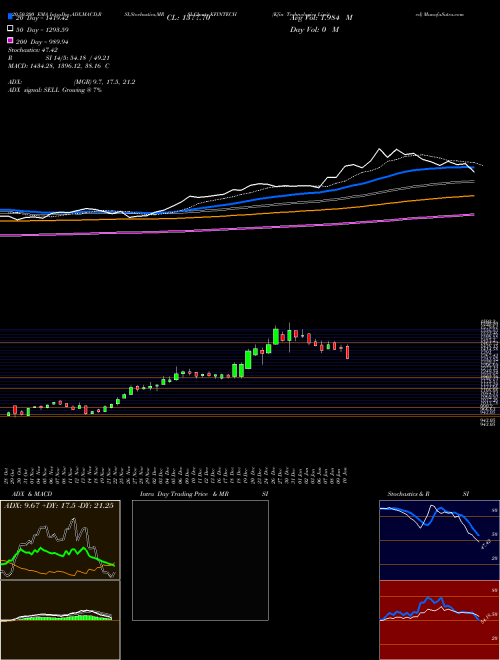Image resolution: width=500 pixels, height=660 pixels.
Task: Open the ADX indicator chart panel
Action: (60, 540)
